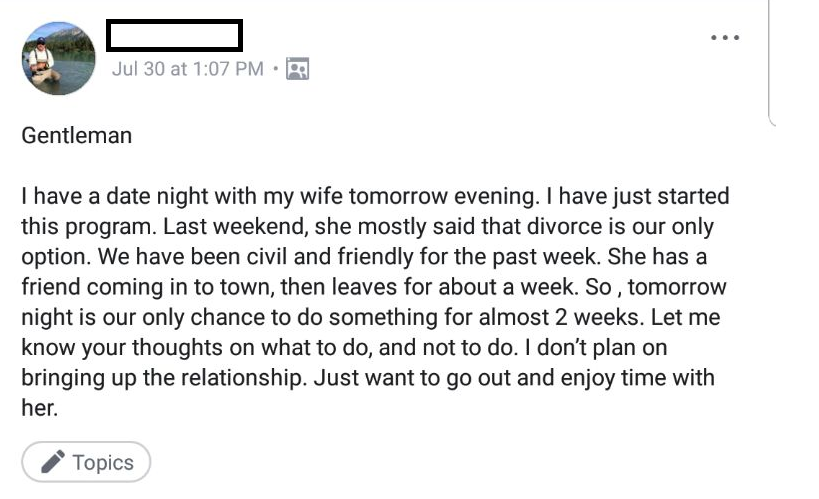Click the group members privacy icon

coord(297,69)
